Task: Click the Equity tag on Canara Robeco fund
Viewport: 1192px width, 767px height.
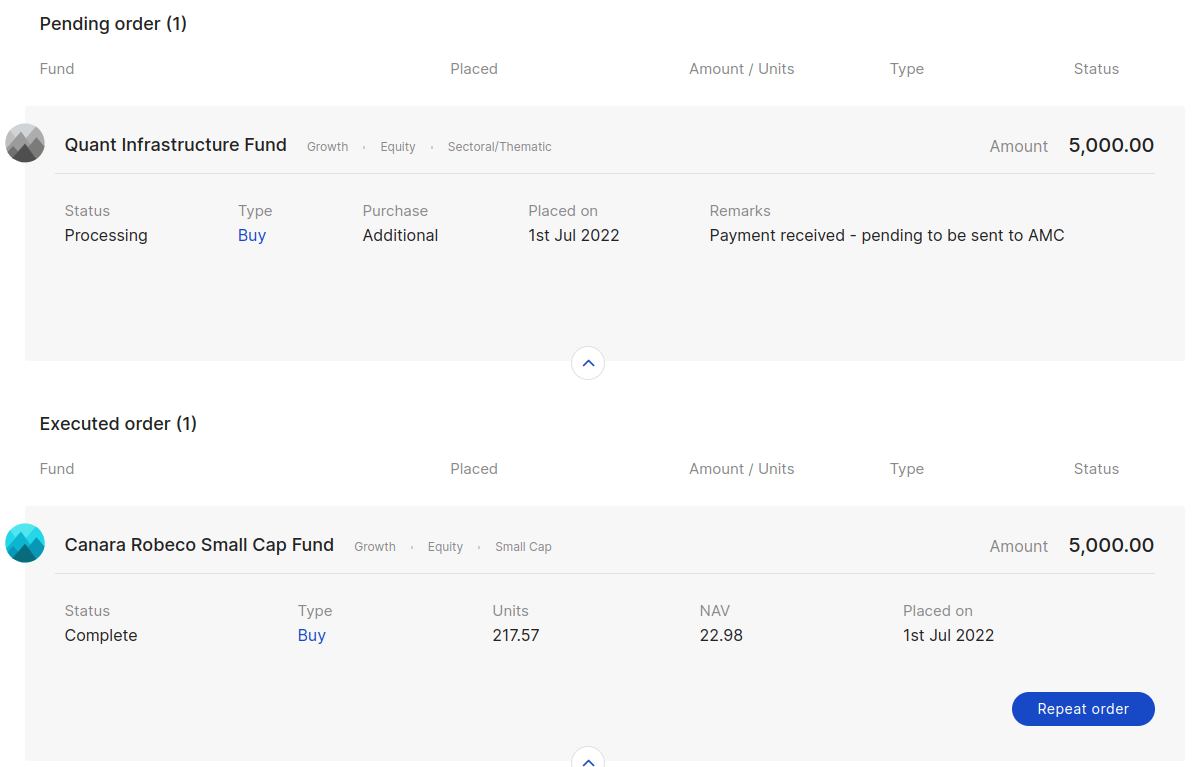Action: (x=445, y=547)
